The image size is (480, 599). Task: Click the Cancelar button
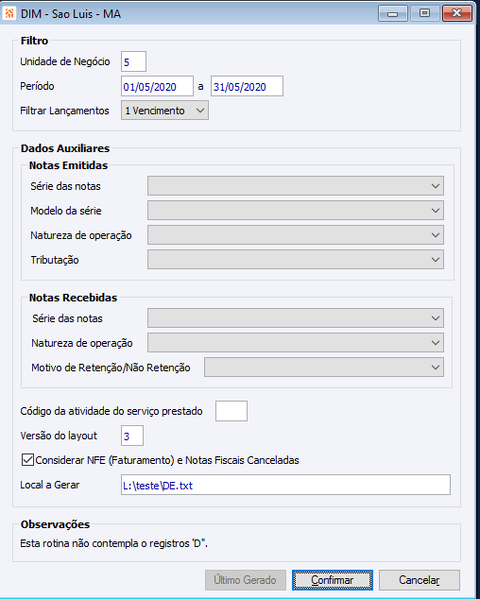(x=419, y=580)
